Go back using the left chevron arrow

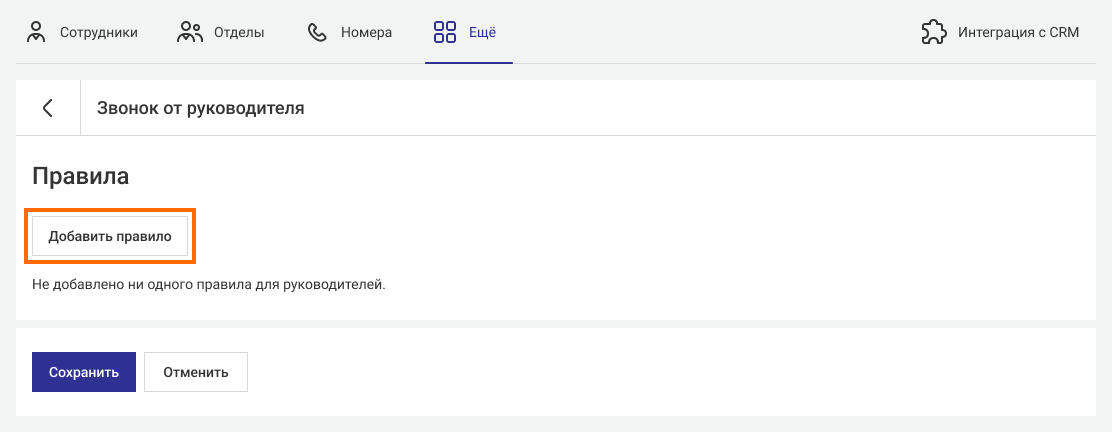(x=48, y=108)
